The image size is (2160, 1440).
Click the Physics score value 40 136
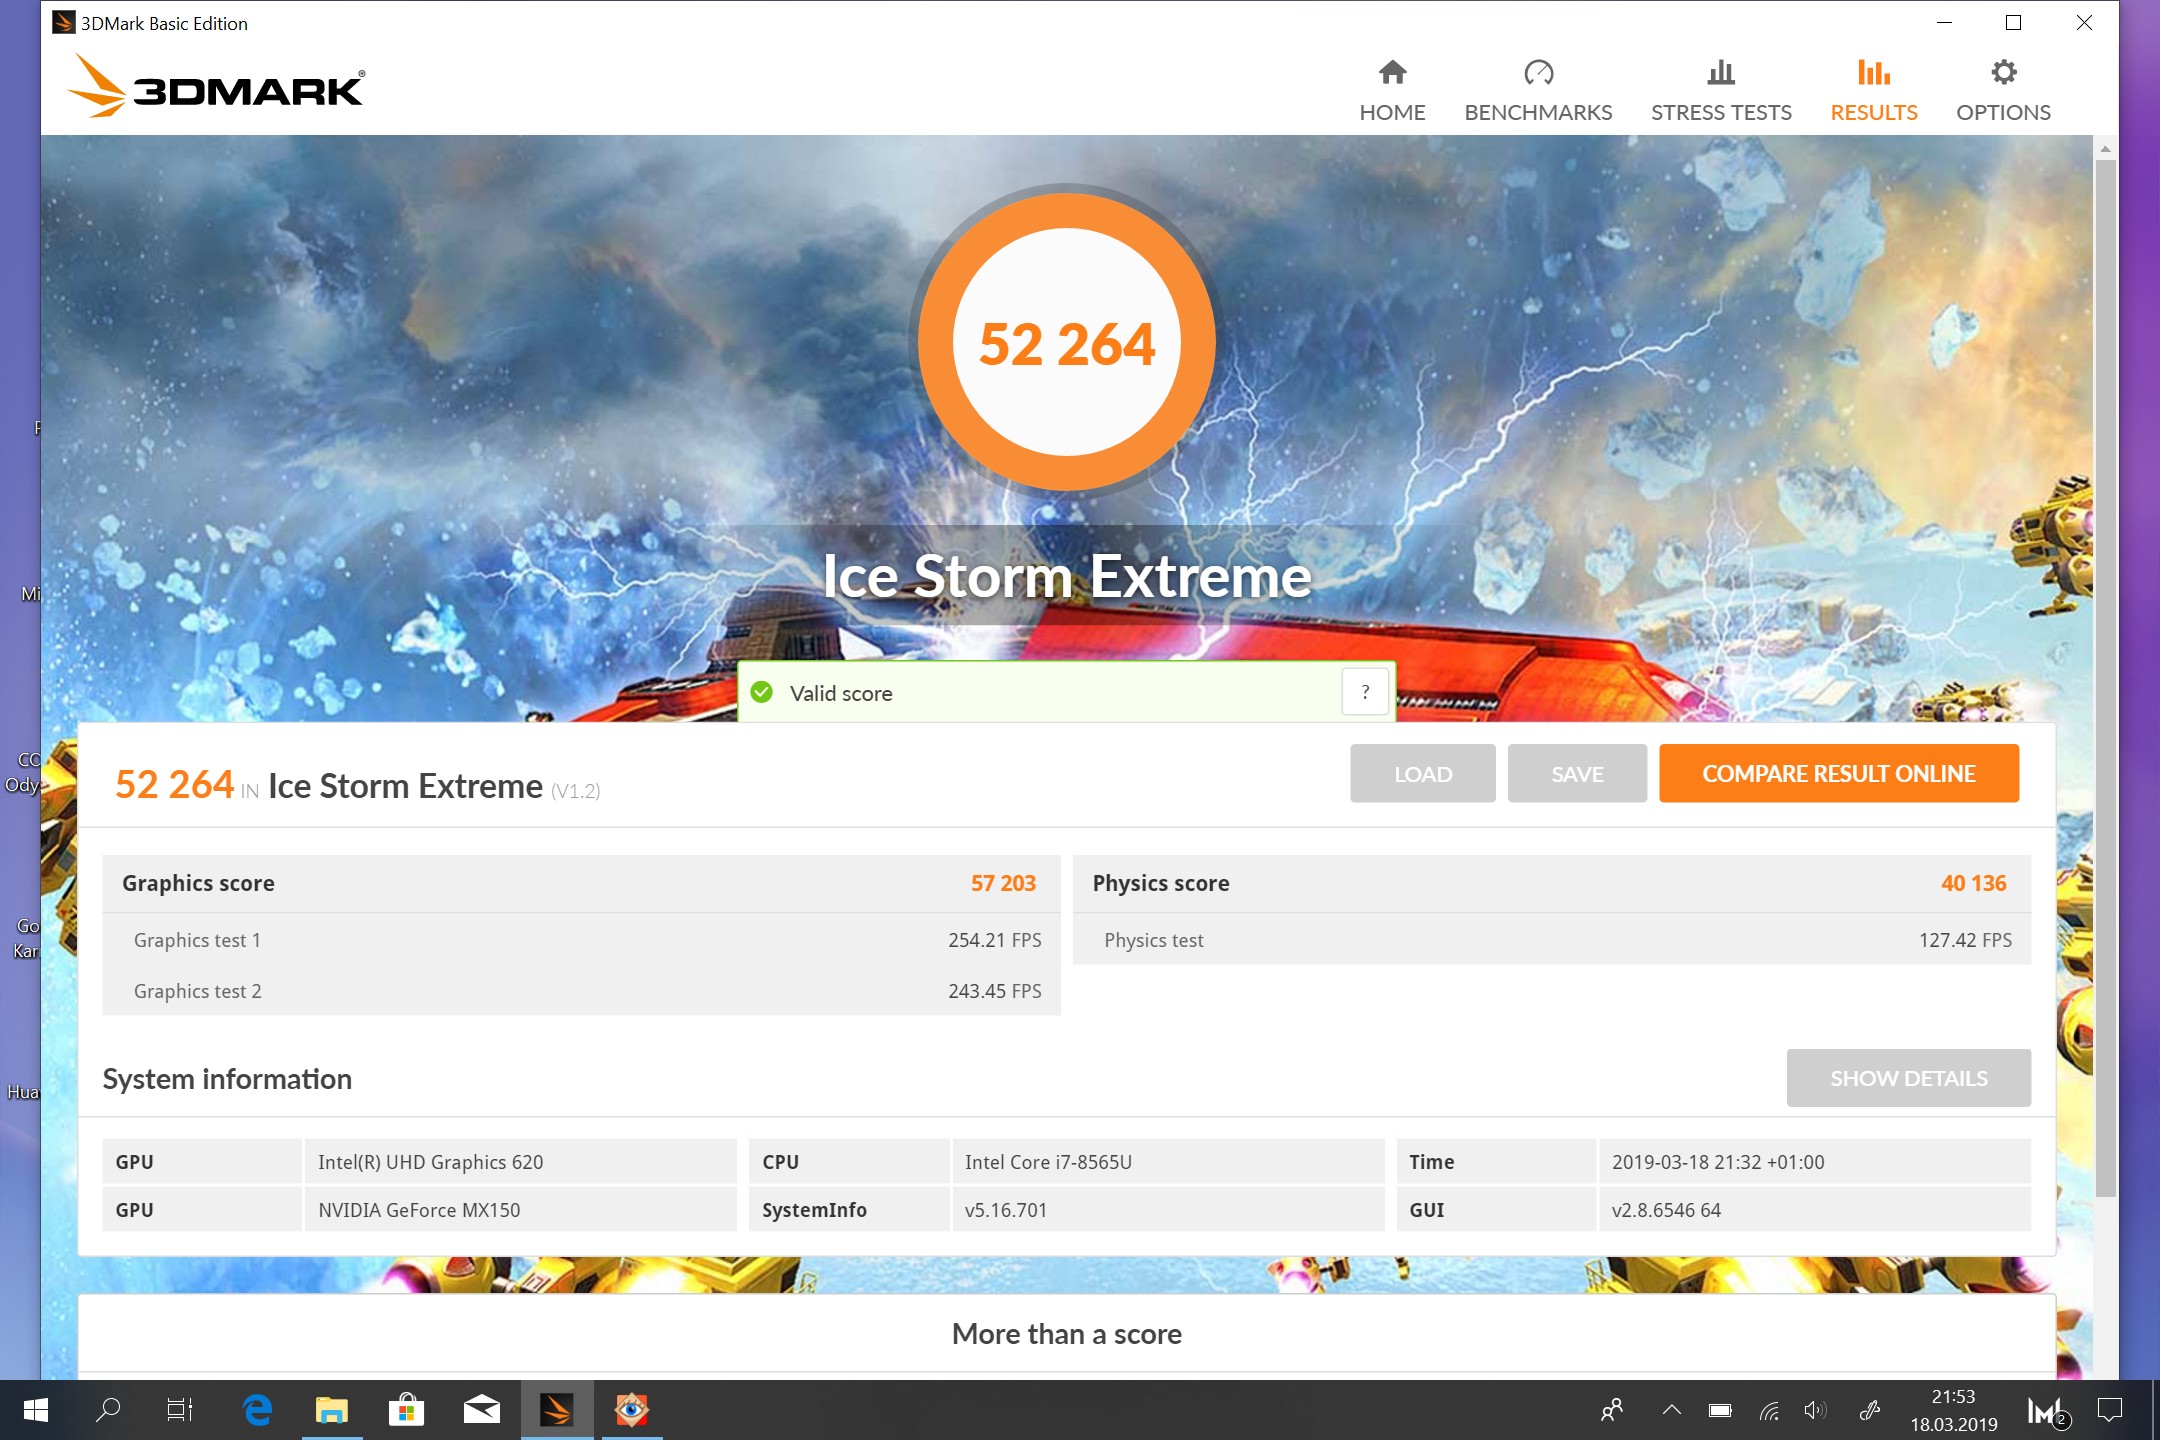[x=1974, y=883]
